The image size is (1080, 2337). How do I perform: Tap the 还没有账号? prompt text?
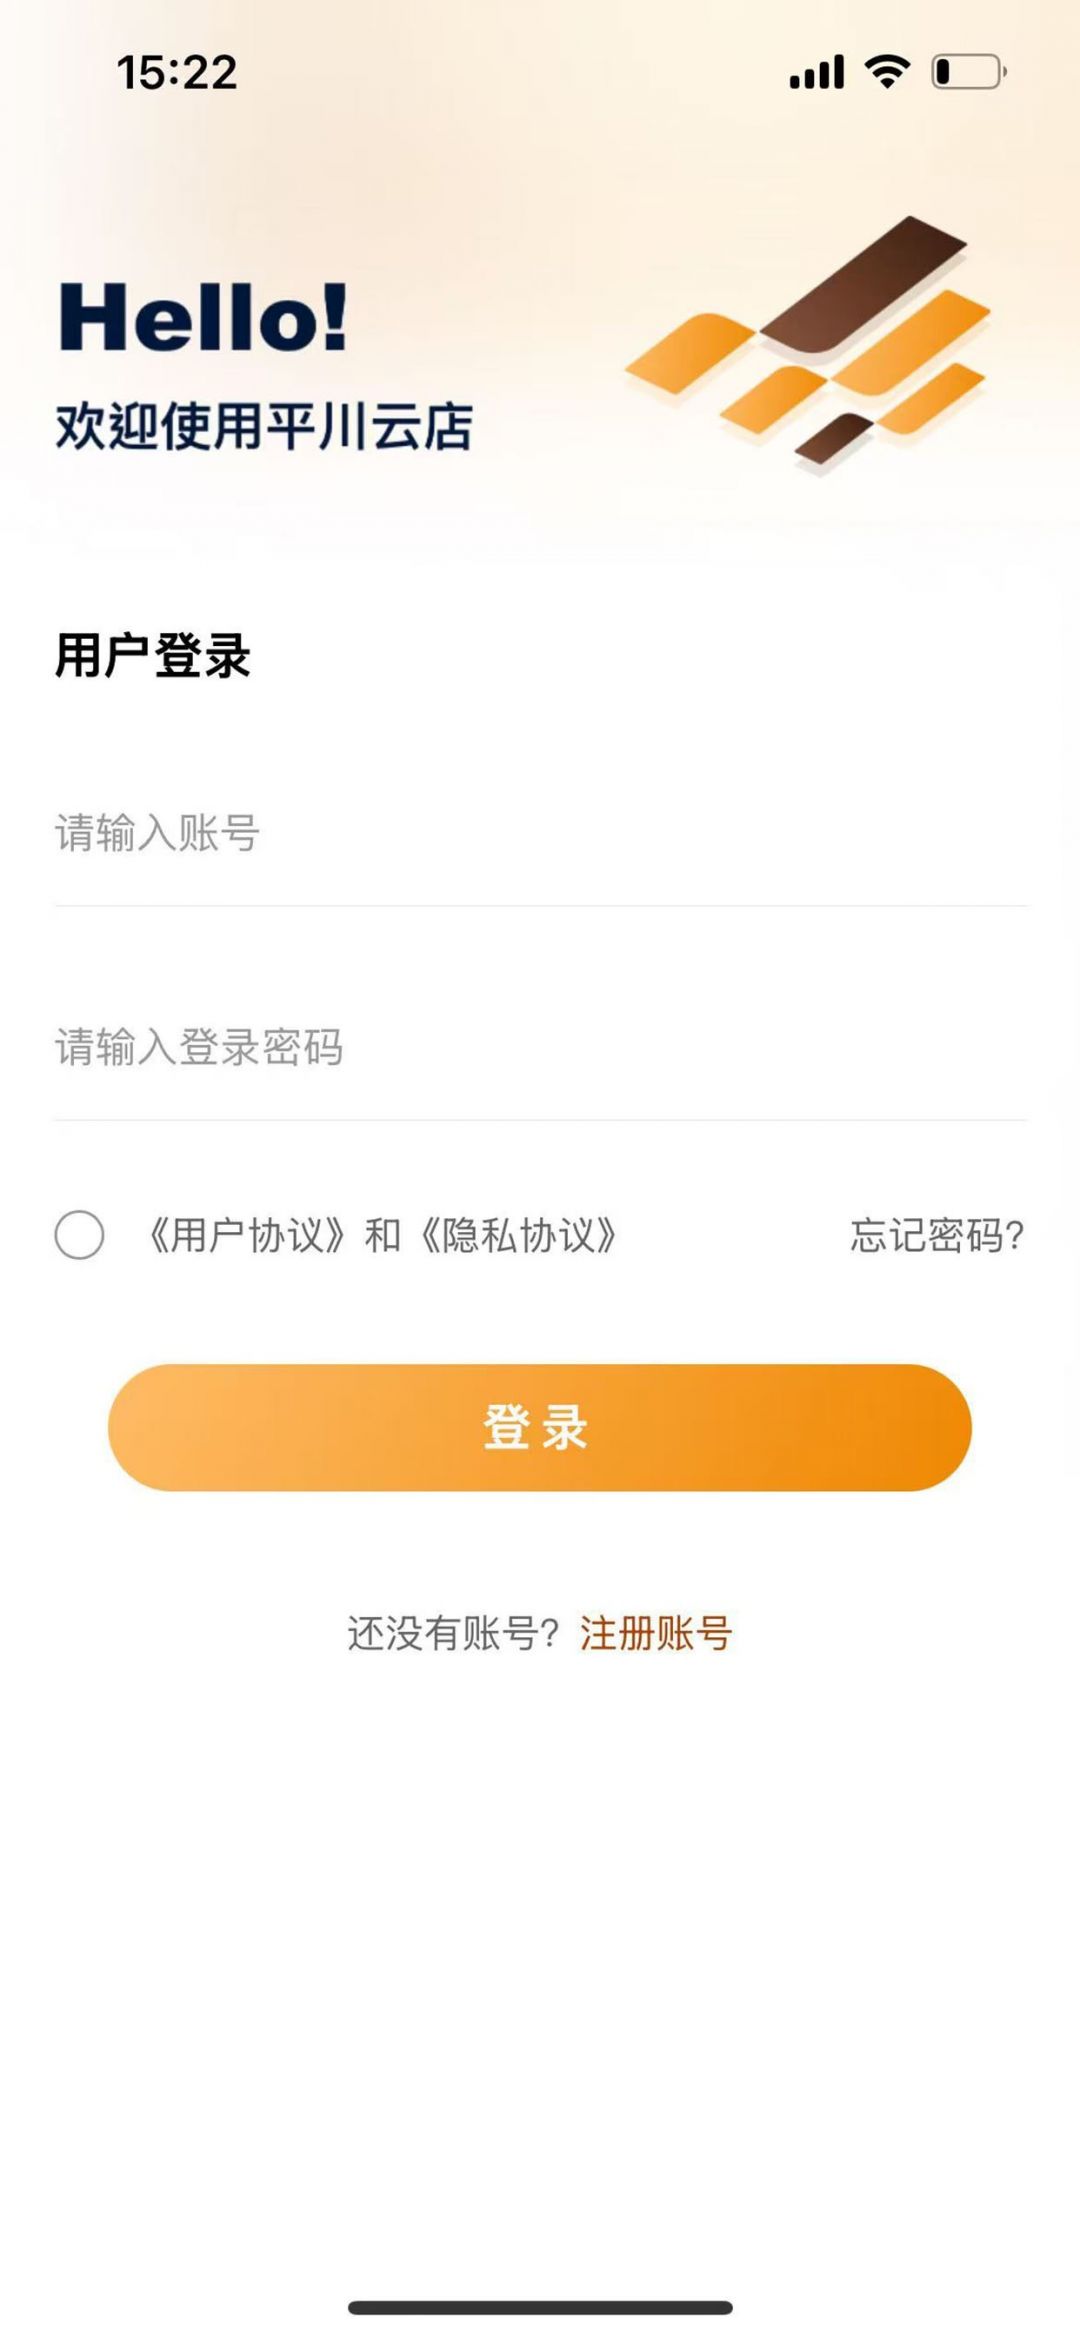click(453, 1633)
